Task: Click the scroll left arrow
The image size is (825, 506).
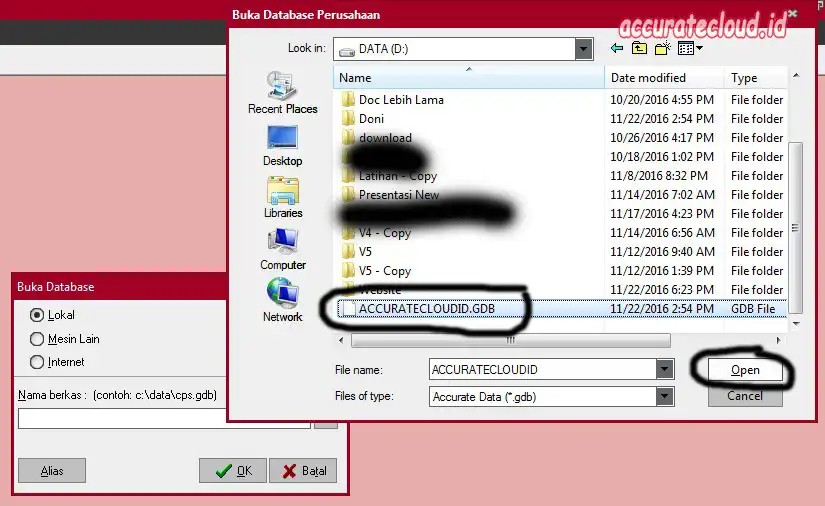Action: point(341,340)
